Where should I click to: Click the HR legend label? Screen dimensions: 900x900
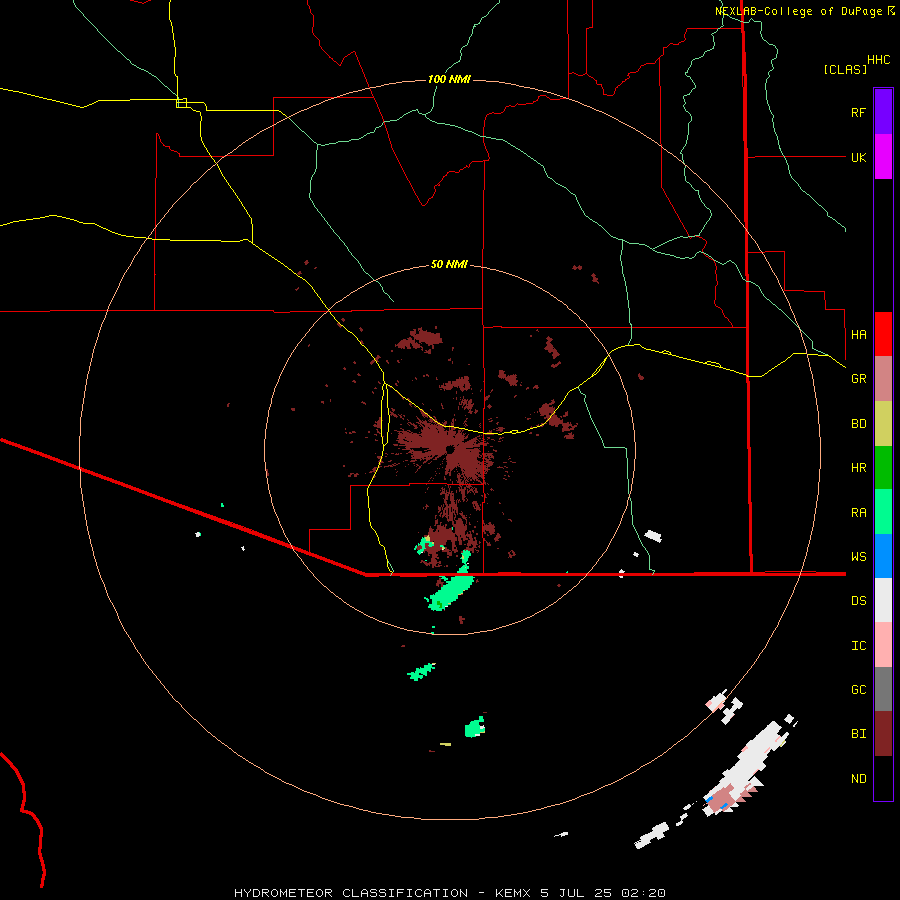[858, 468]
